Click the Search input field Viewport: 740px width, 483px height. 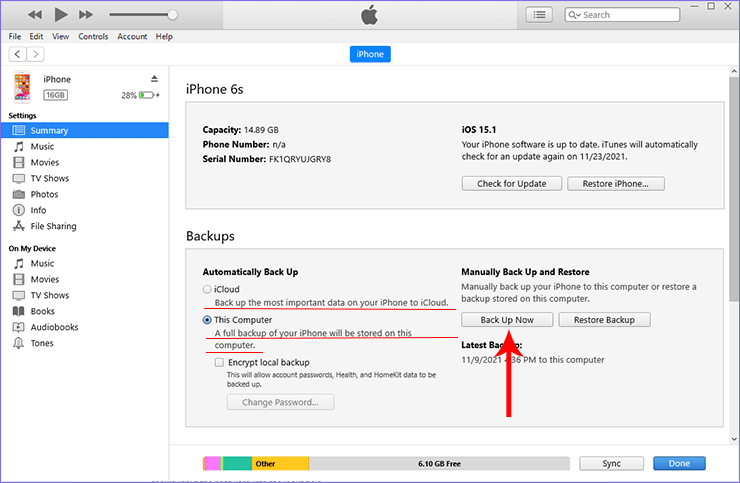point(622,15)
